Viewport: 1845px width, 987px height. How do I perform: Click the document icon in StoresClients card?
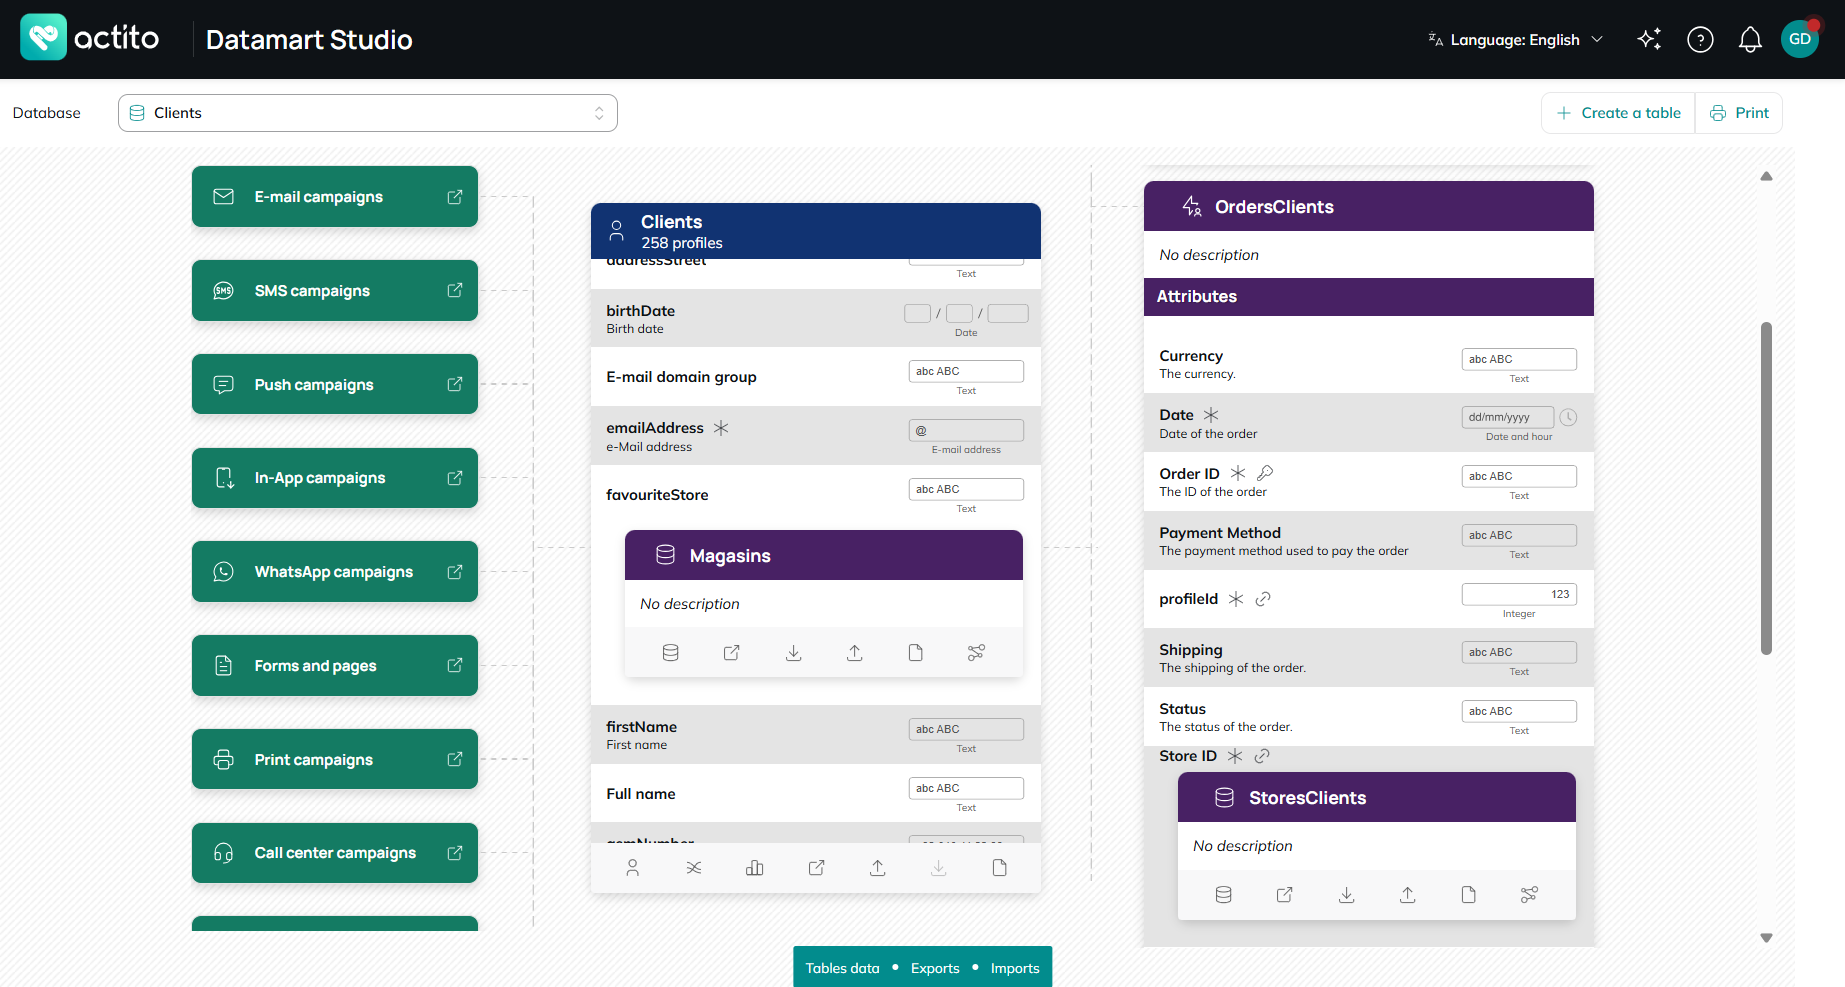tap(1468, 895)
